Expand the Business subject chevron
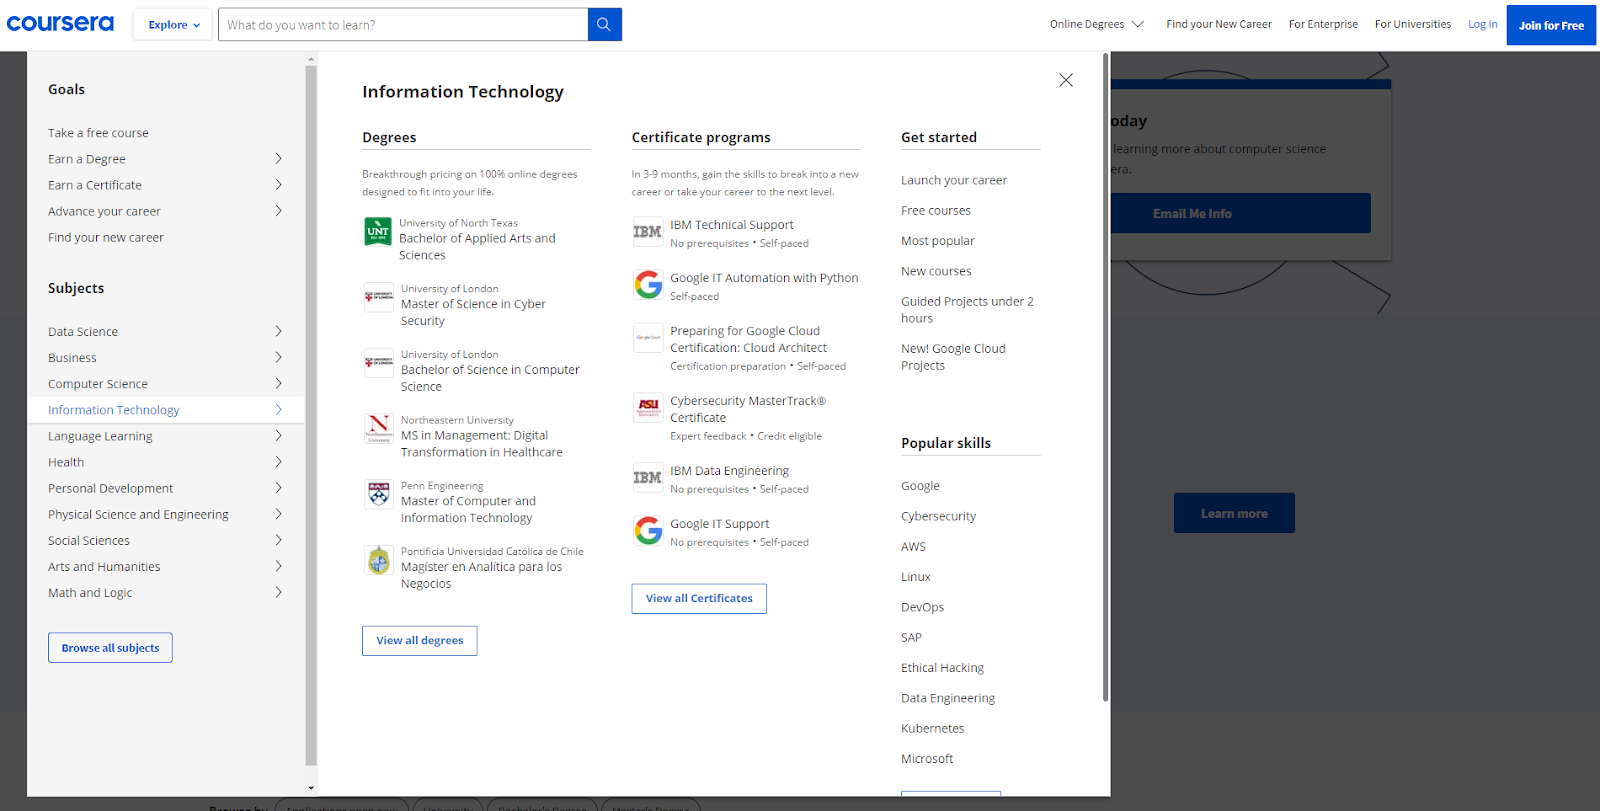 click(278, 357)
